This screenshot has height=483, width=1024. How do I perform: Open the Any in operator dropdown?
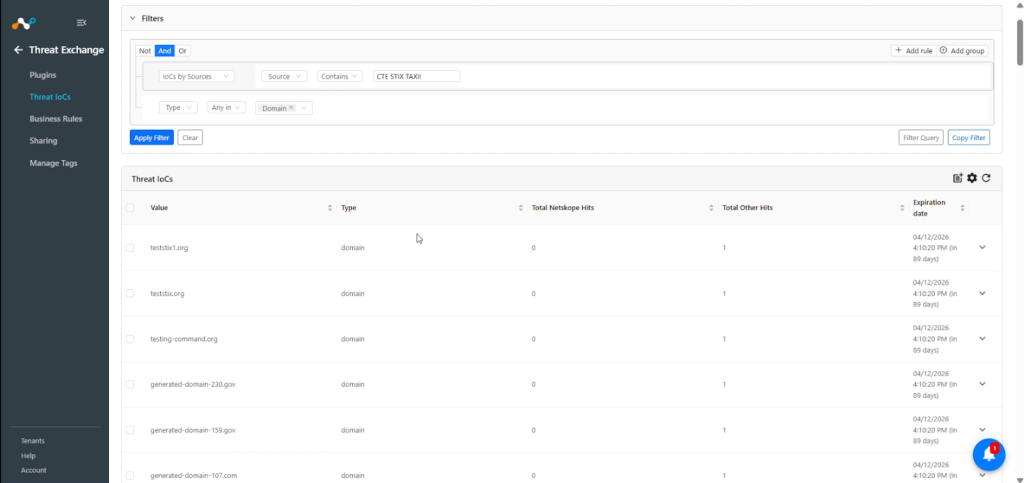tap(226, 108)
